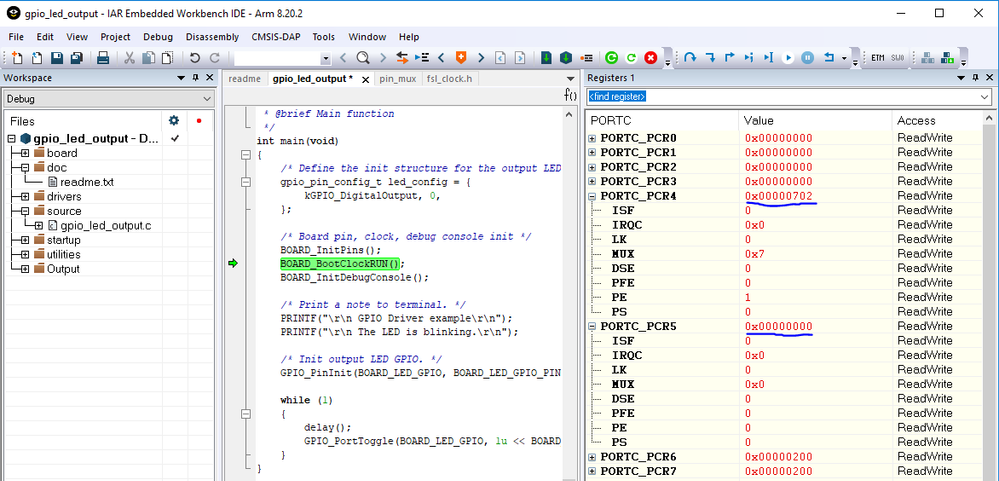Open the Debug menu

158,37
